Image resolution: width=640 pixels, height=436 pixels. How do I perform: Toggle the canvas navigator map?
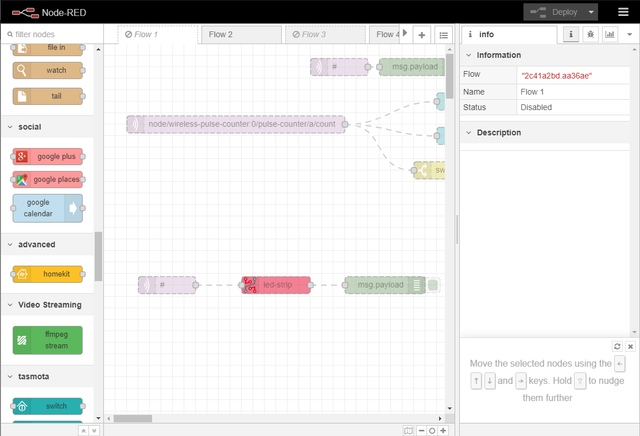click(x=407, y=430)
